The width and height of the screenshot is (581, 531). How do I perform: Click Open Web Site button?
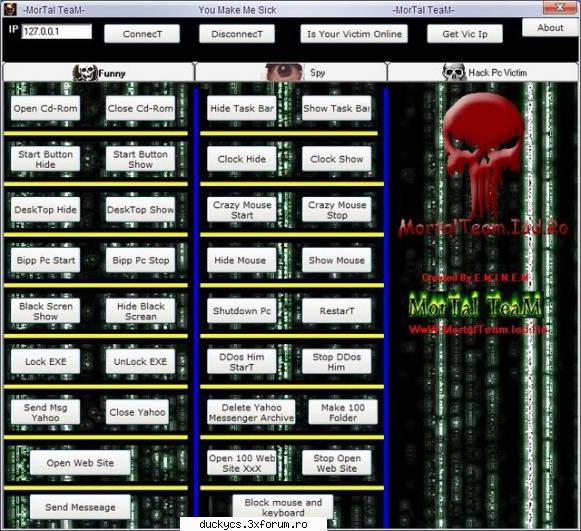click(80, 462)
